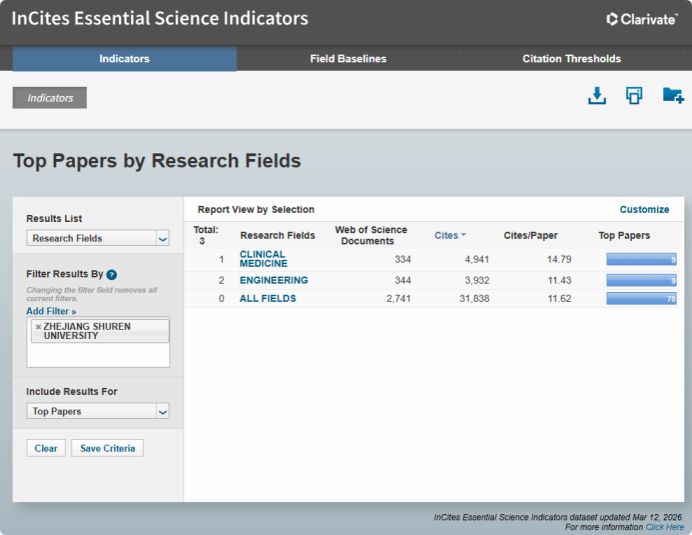Screen dimensions: 692x535
Task: Click the Save Criteria button
Action: (107, 448)
